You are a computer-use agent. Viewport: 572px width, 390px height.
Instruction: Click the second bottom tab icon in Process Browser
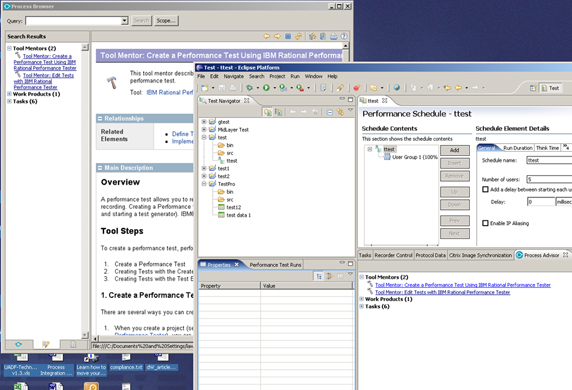(x=46, y=344)
